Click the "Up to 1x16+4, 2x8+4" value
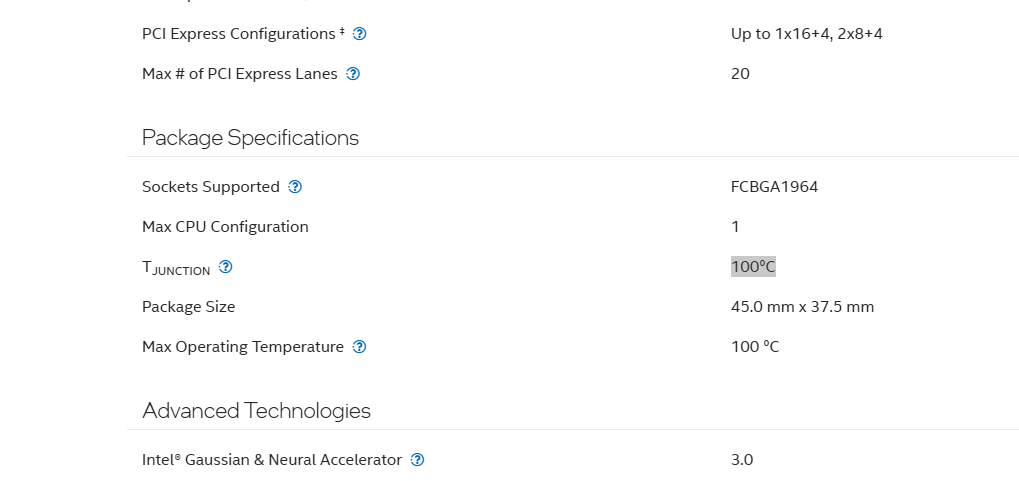 coord(806,34)
